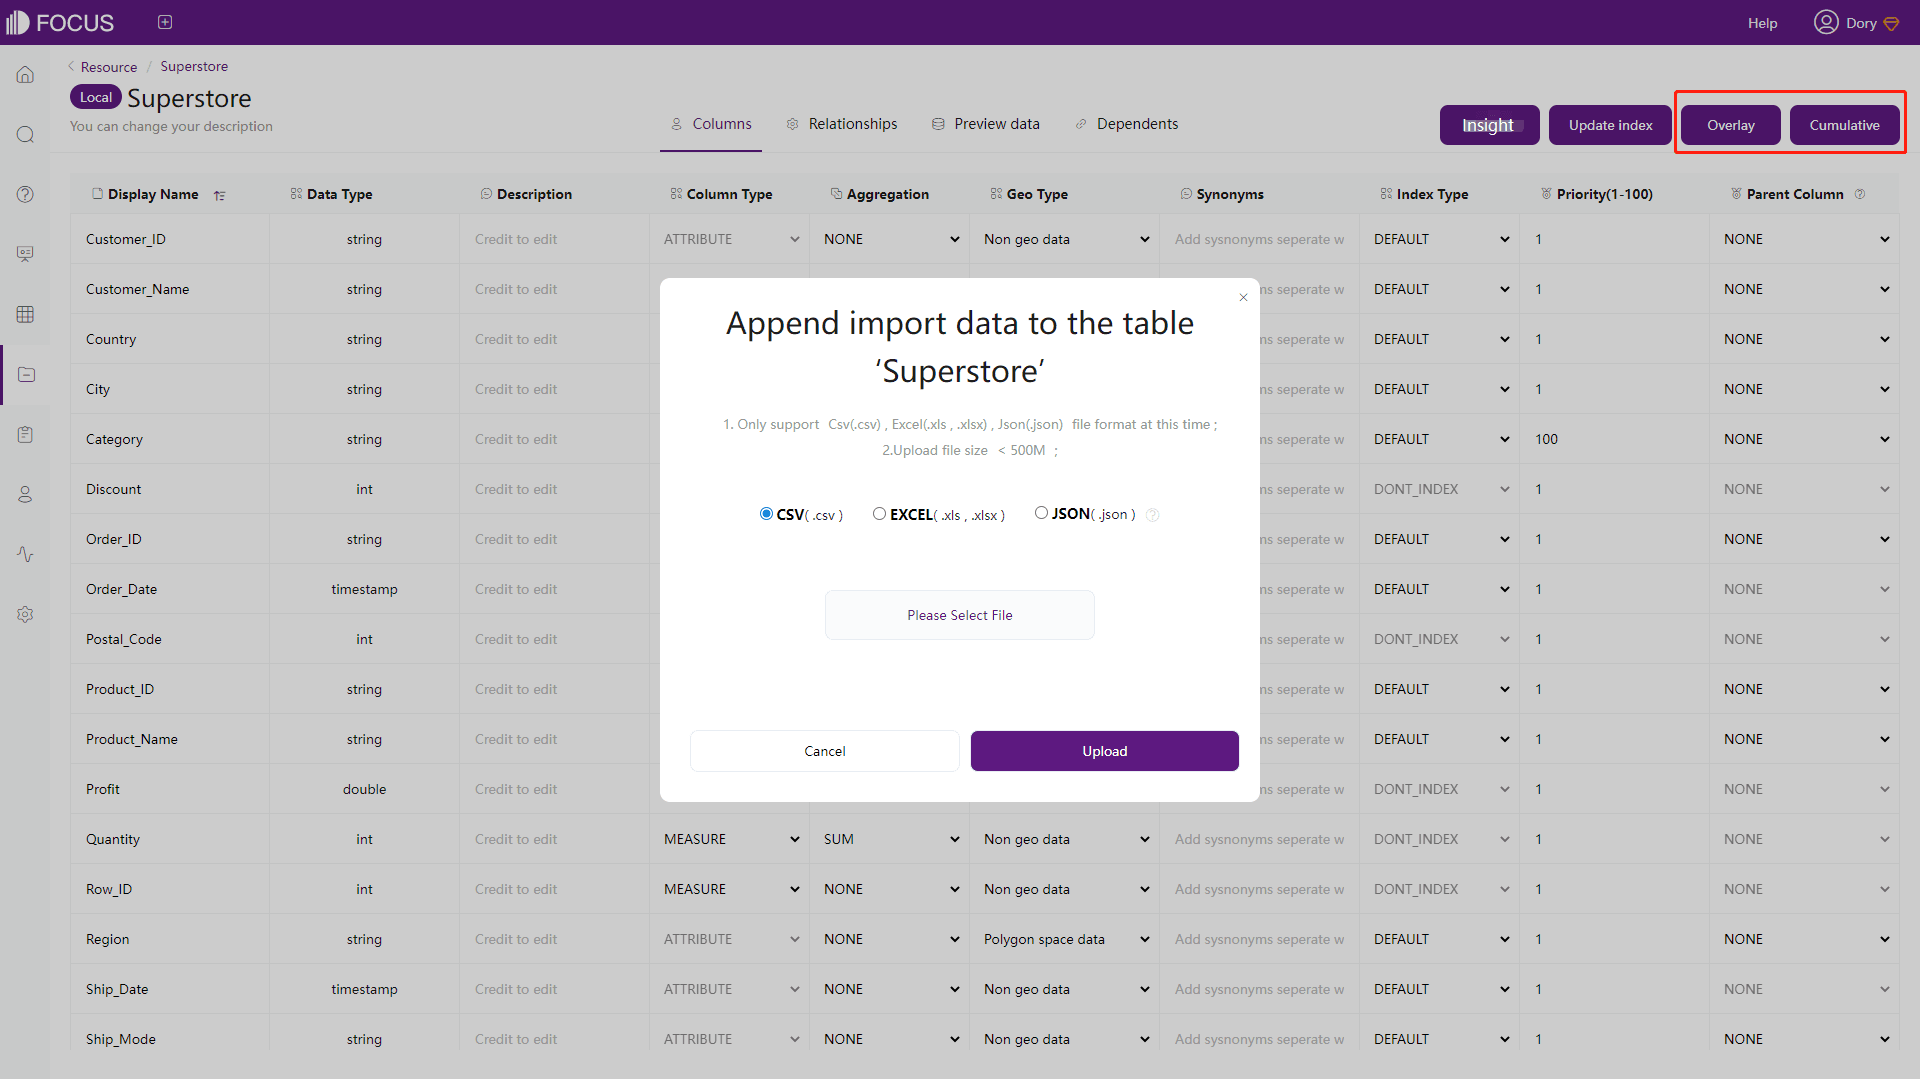Viewport: 1920px width, 1079px height.
Task: Open Geo Type dropdown for Customer_ID
Action: tap(1065, 239)
